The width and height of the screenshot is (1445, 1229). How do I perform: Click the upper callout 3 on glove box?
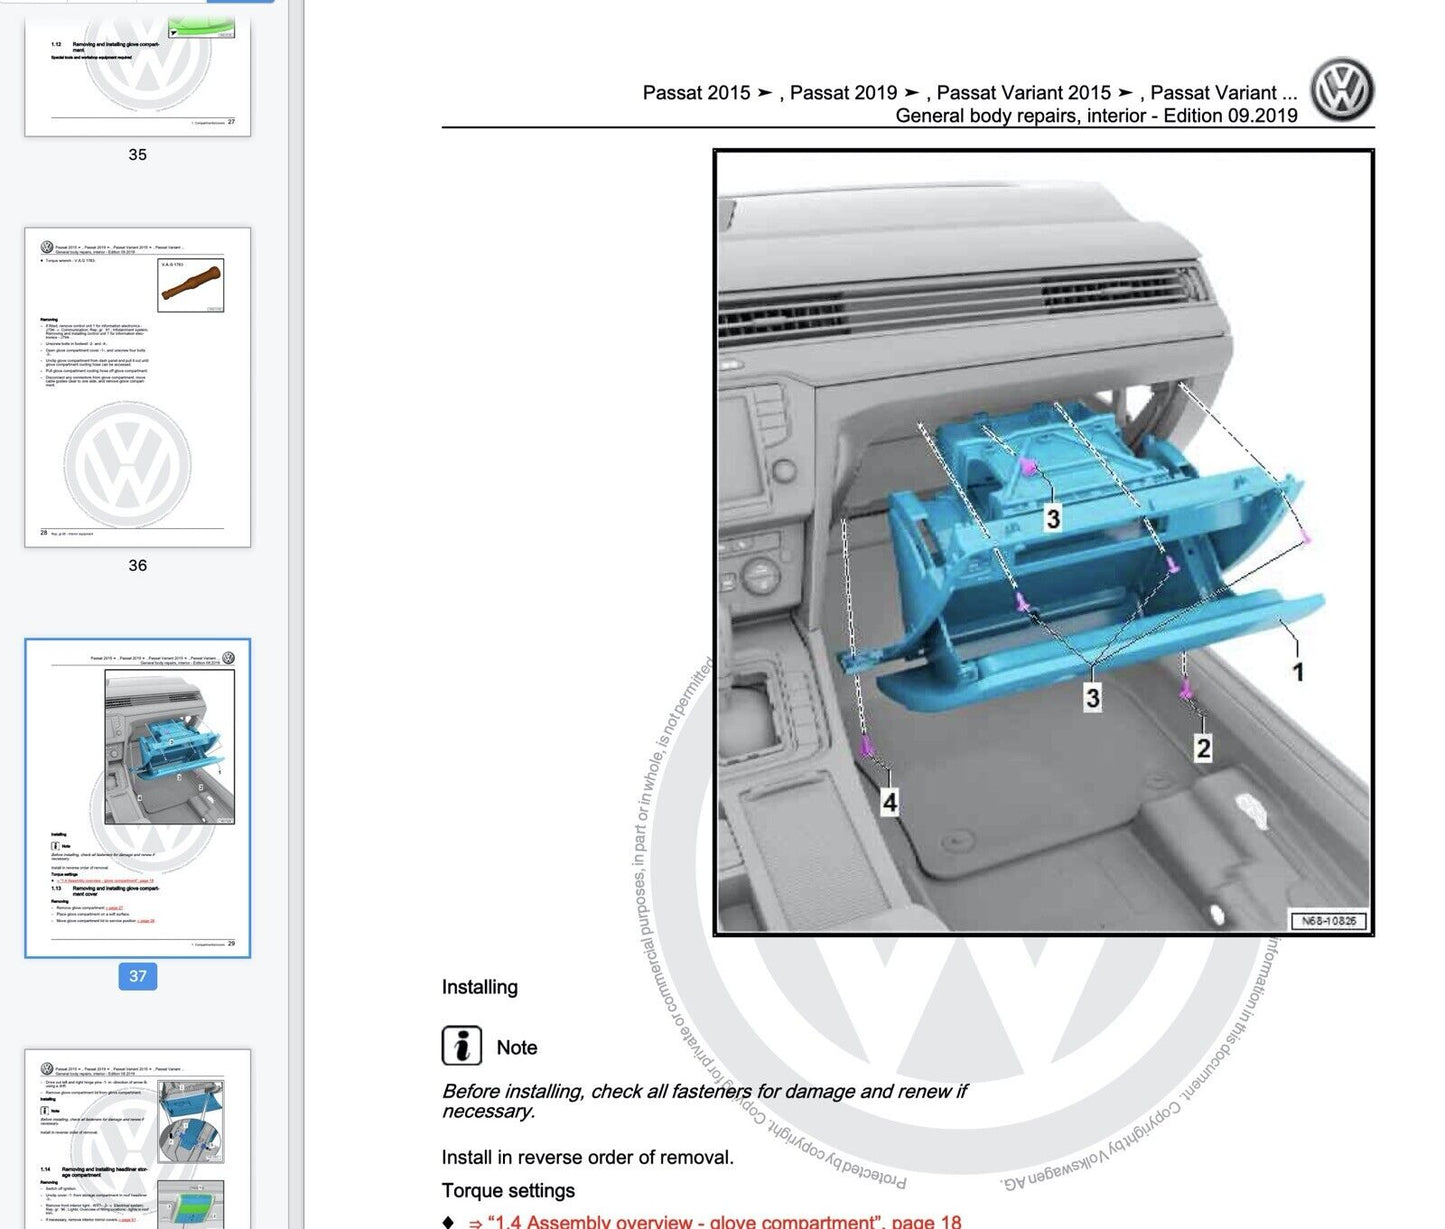click(1052, 518)
